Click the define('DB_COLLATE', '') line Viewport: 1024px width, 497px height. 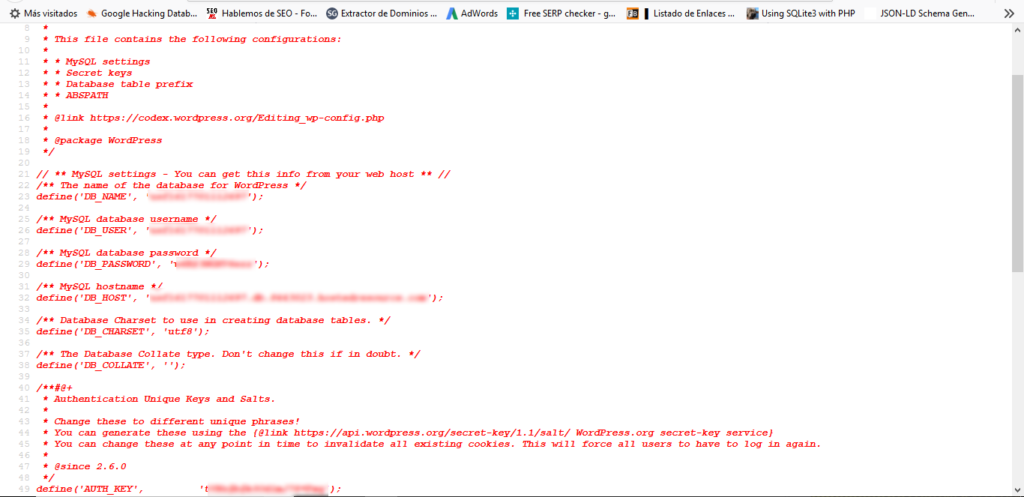click(x=111, y=365)
